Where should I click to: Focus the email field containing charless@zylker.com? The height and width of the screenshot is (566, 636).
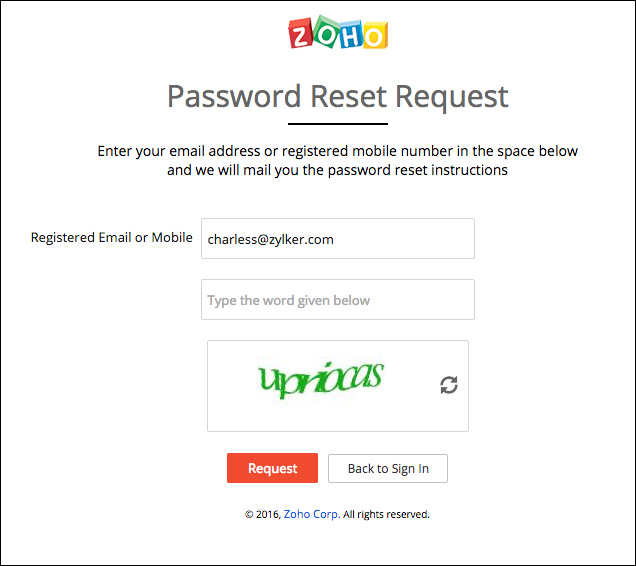(x=337, y=239)
